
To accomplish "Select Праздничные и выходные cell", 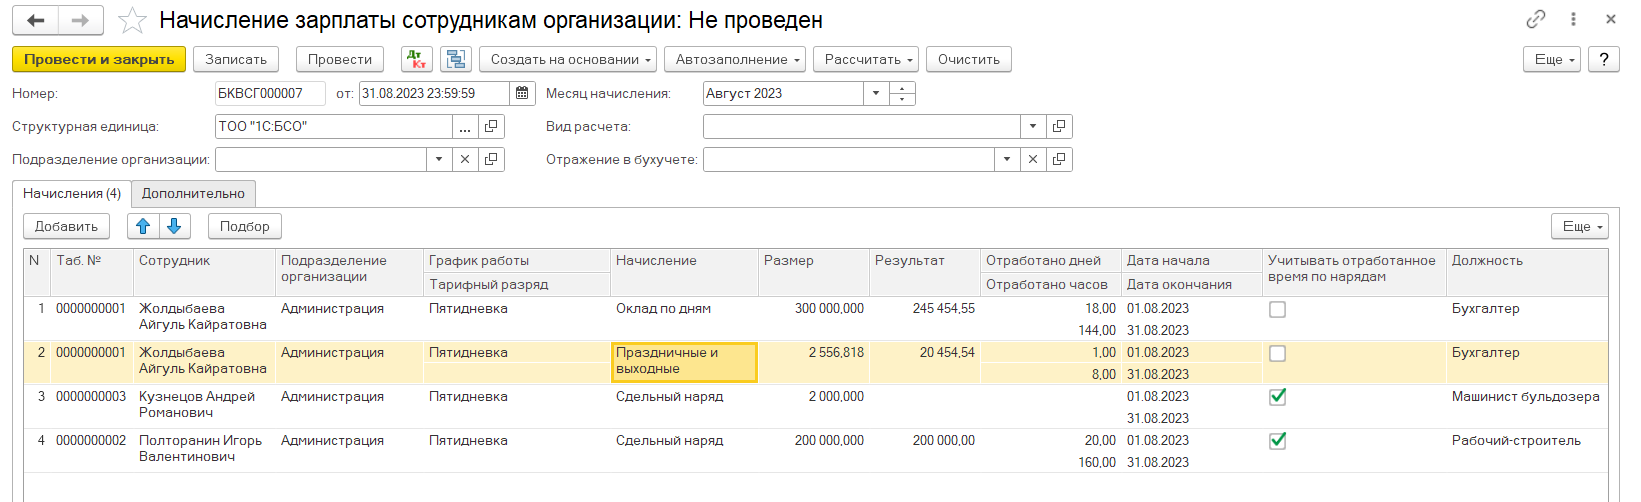I will [684, 362].
